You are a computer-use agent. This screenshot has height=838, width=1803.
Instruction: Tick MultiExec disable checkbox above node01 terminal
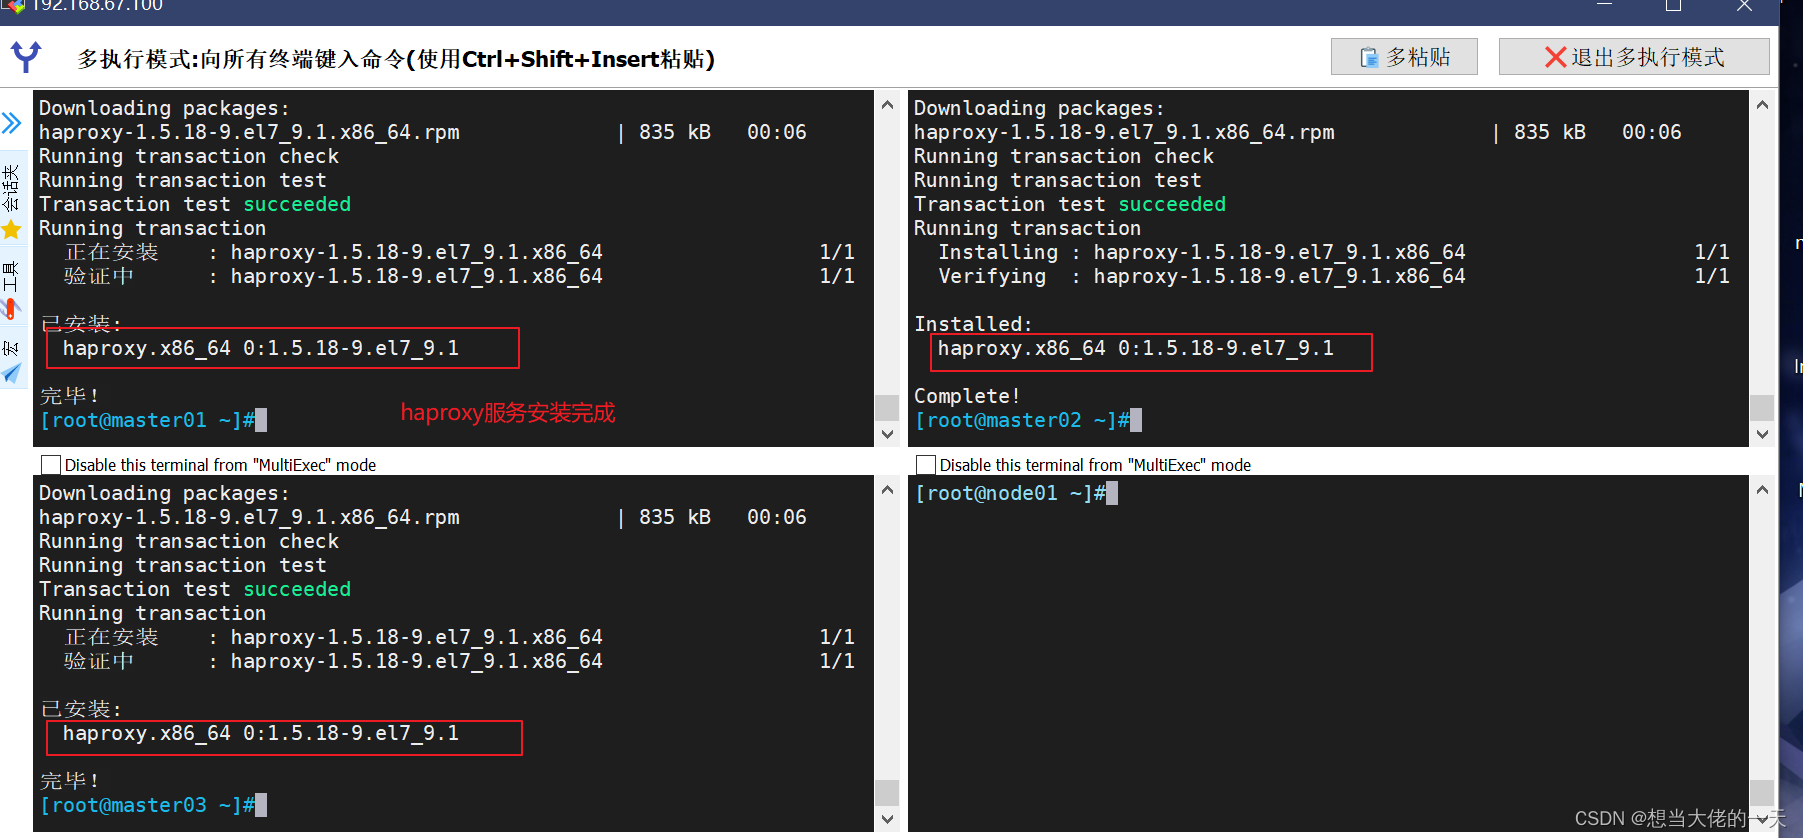(x=926, y=465)
